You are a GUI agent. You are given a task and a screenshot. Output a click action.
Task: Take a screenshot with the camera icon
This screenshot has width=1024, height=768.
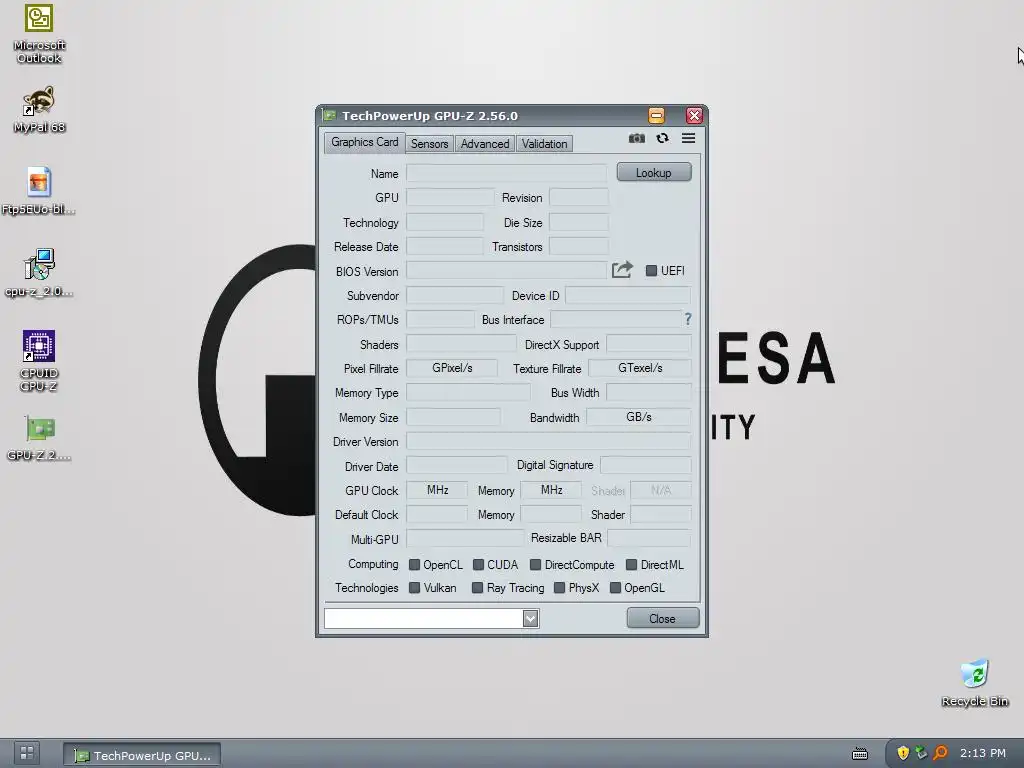[636, 138]
